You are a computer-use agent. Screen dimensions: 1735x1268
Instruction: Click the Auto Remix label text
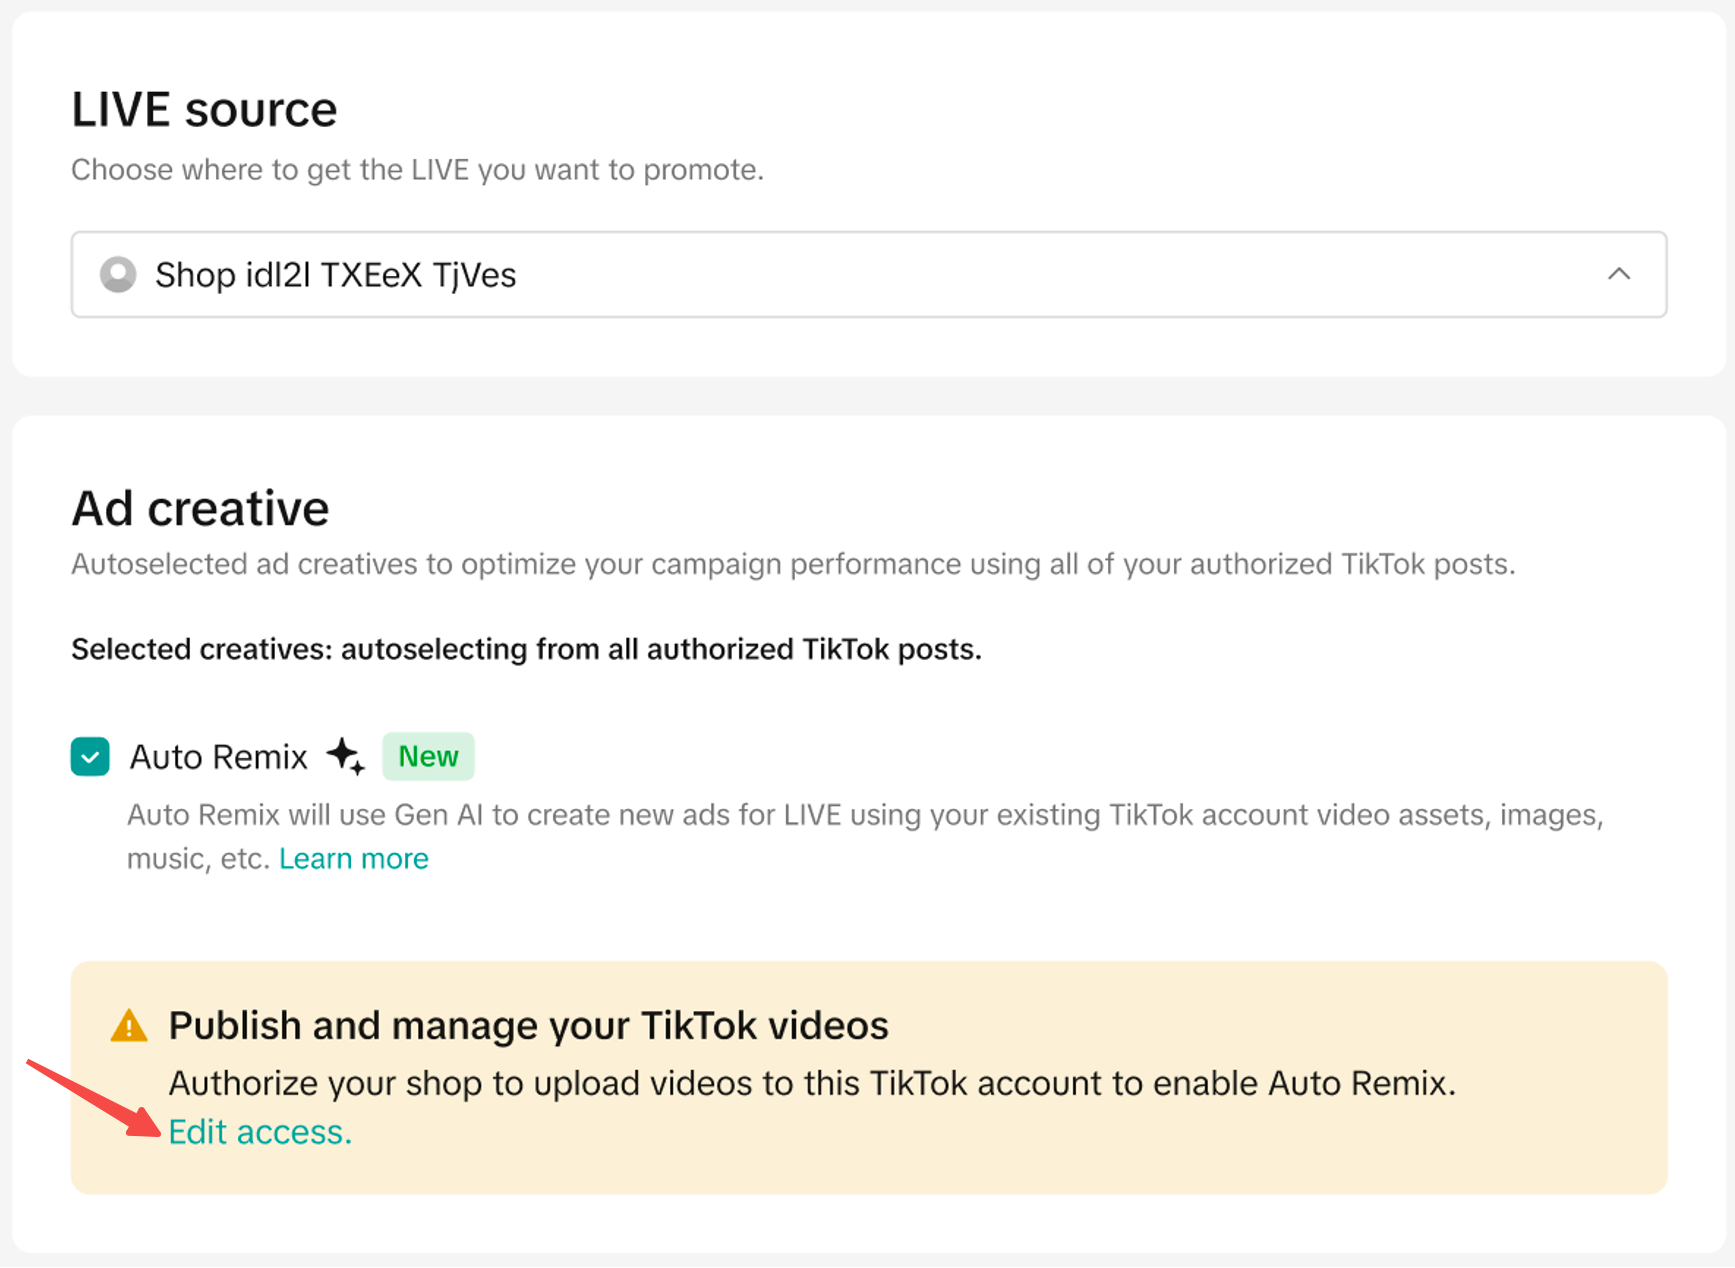click(219, 757)
